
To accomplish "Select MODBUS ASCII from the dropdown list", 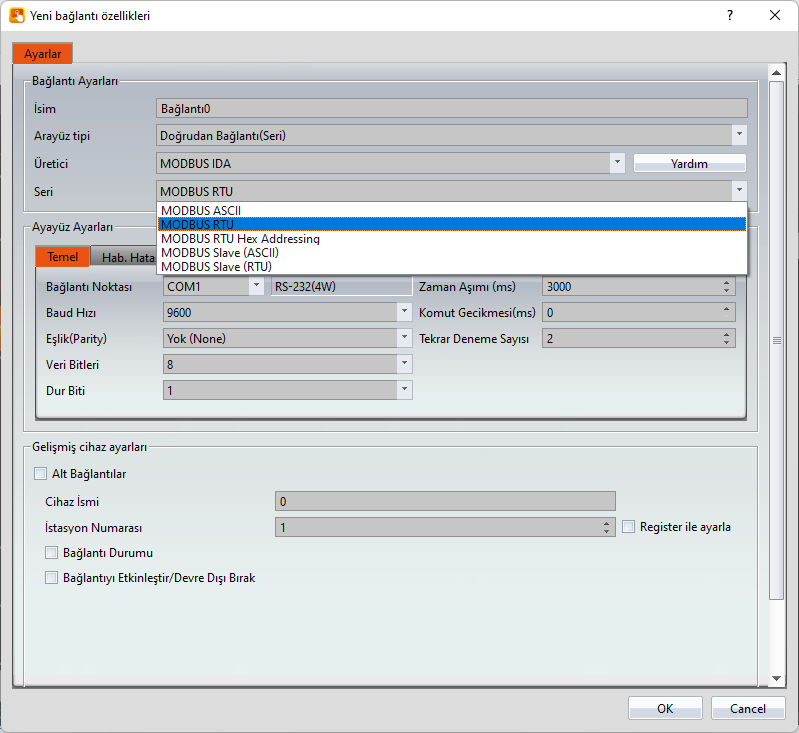I will (200, 210).
